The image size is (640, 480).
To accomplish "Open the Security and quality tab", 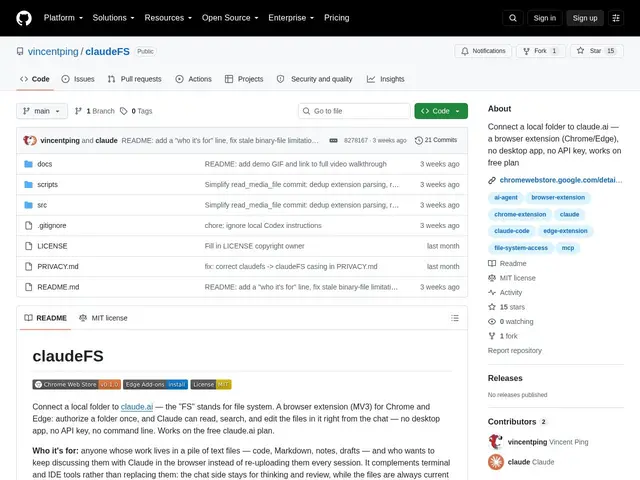I will point(314,79).
